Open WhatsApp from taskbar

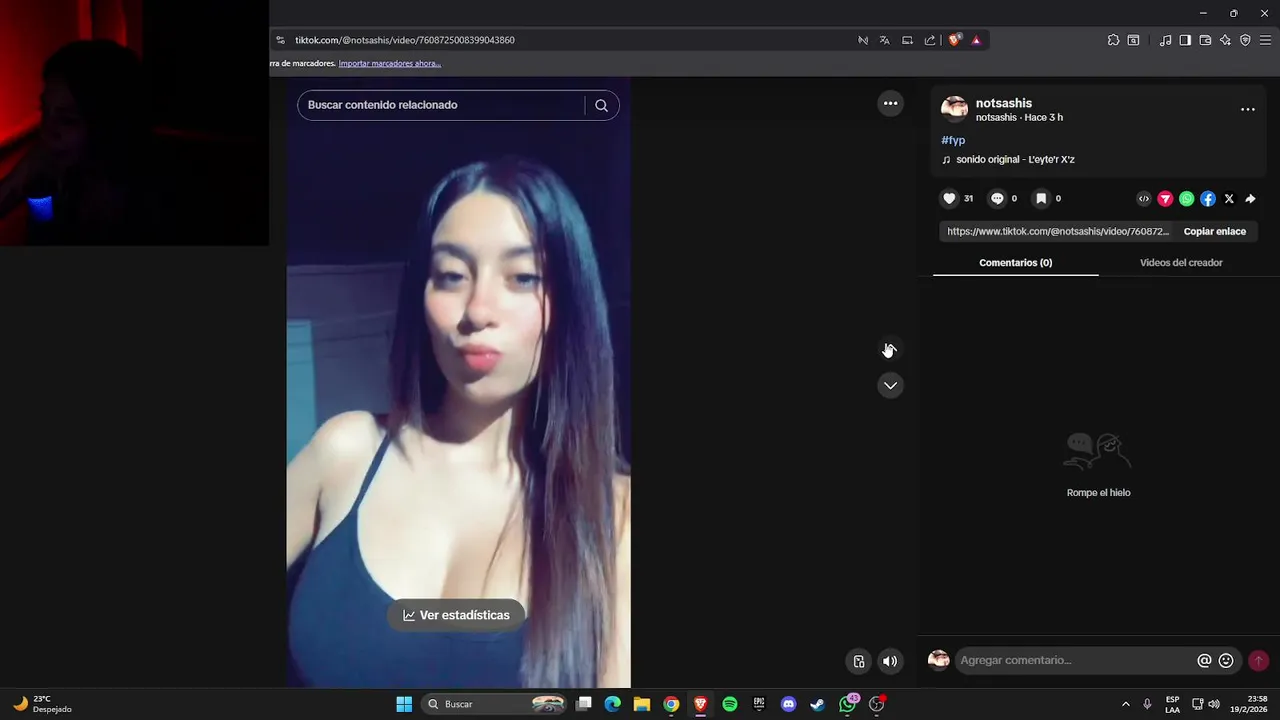click(x=848, y=704)
